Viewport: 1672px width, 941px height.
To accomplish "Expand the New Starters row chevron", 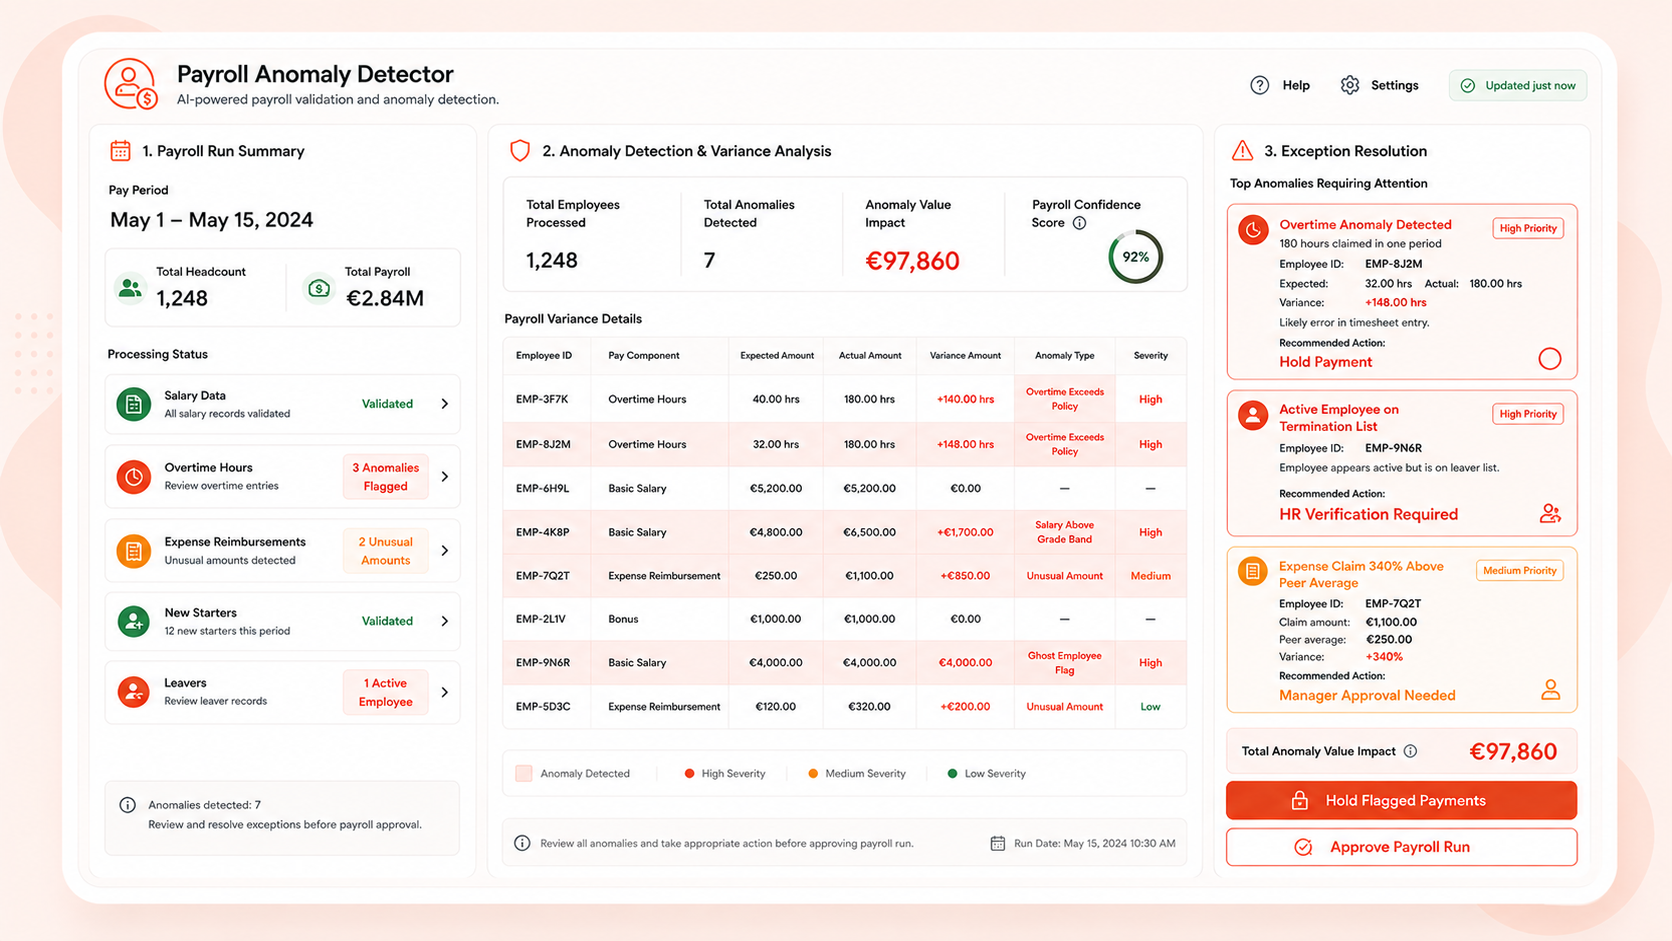I will [445, 621].
